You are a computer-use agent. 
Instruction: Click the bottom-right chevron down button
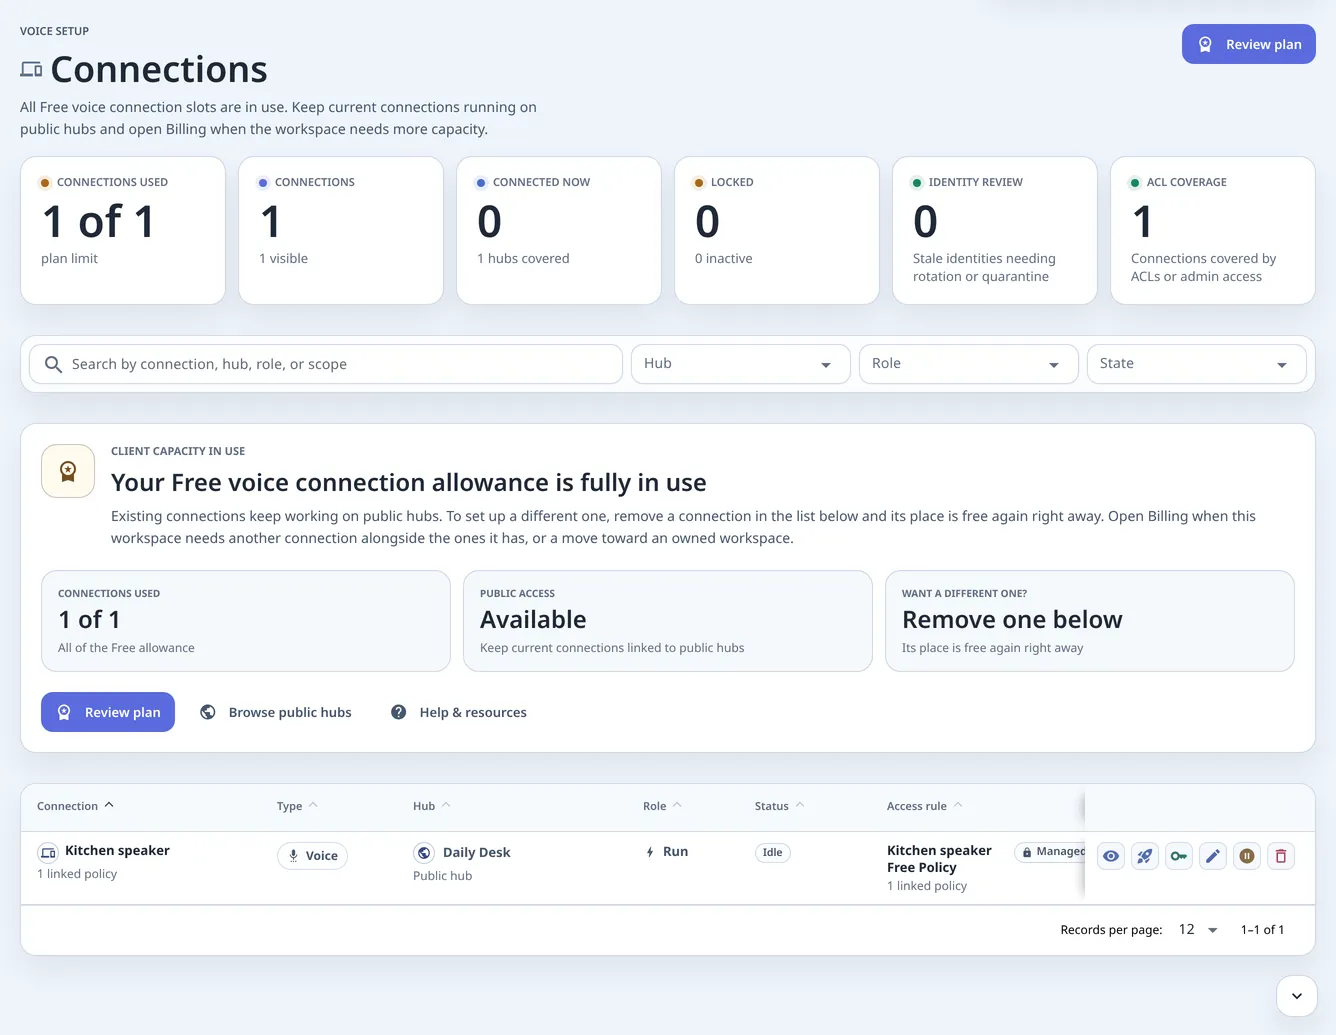(1297, 996)
